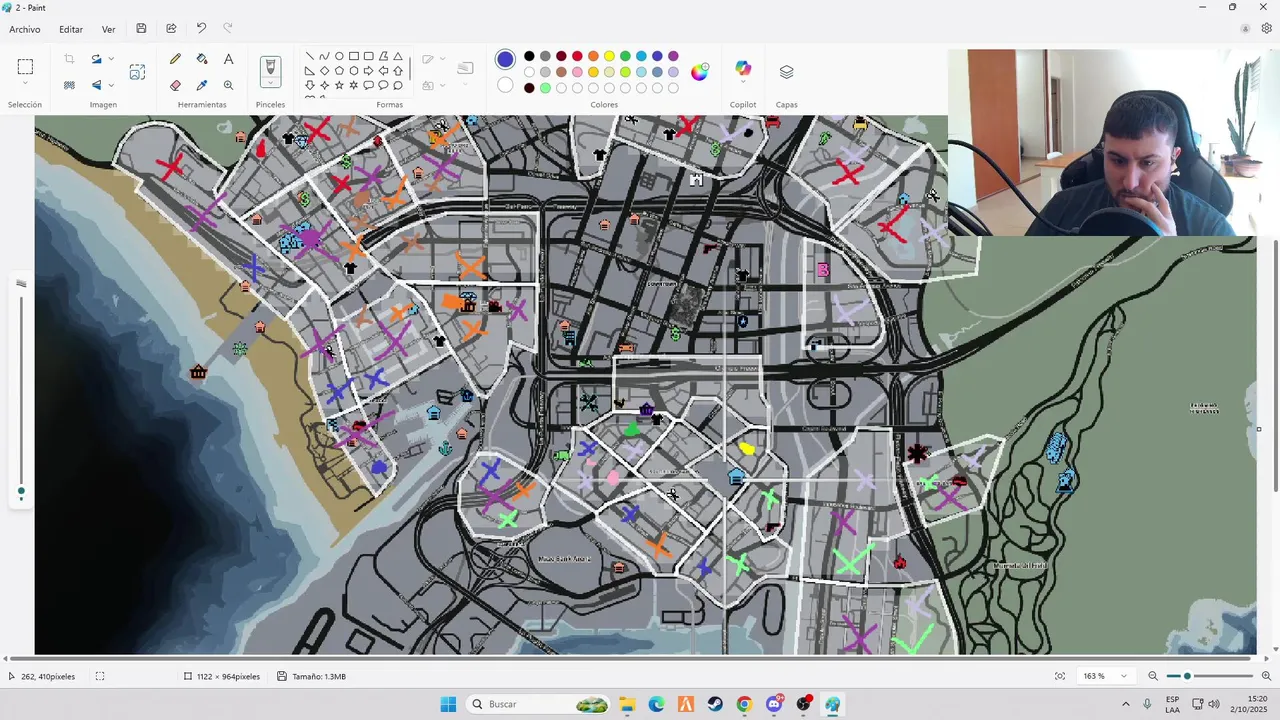The width and height of the screenshot is (1280, 720).
Task: Open the rotate image dropdown arrow
Action: (x=111, y=60)
